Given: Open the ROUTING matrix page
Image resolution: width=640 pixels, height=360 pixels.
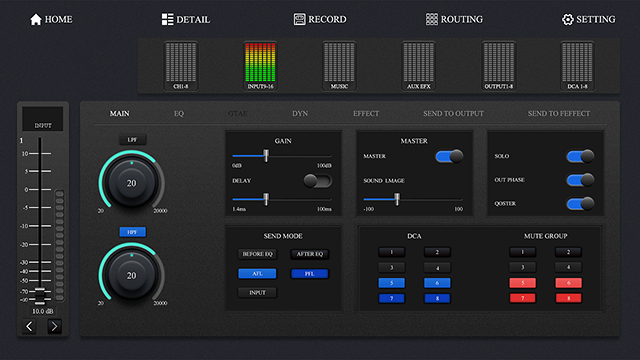Looking at the screenshot, I should coord(454,19).
